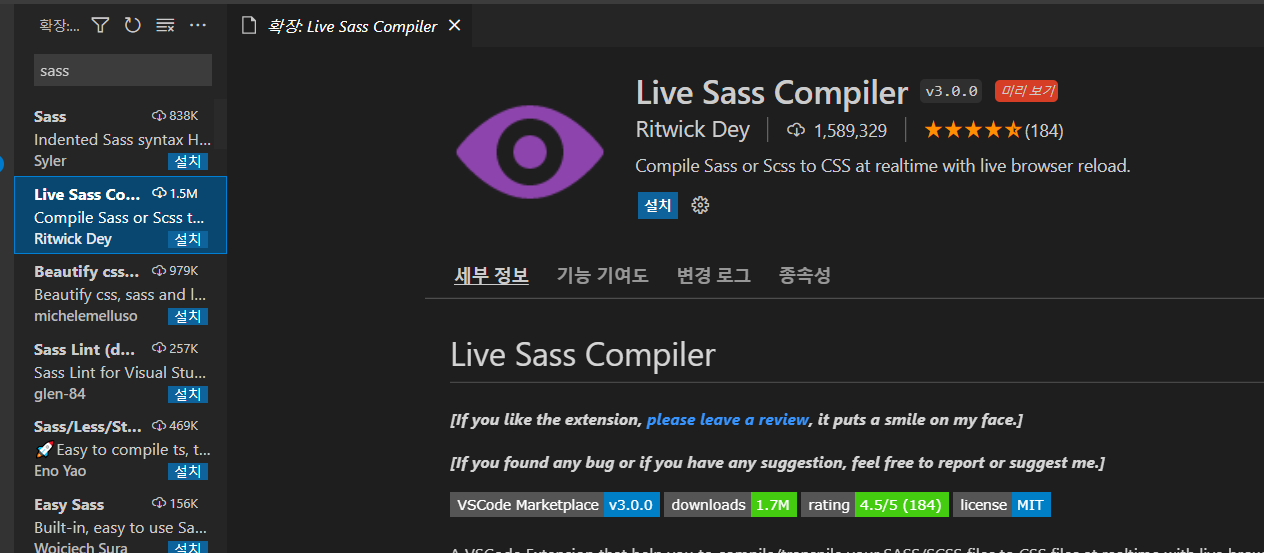
Task: Switch to the 종속성 tab
Action: [x=805, y=275]
